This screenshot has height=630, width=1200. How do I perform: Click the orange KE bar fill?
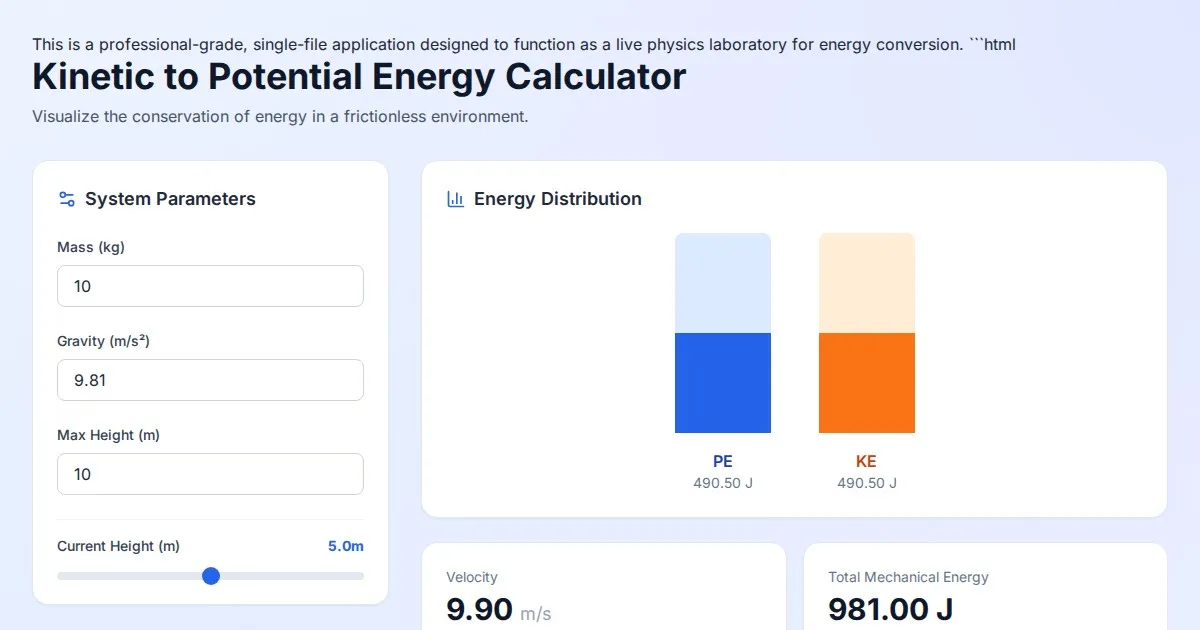[x=867, y=383]
